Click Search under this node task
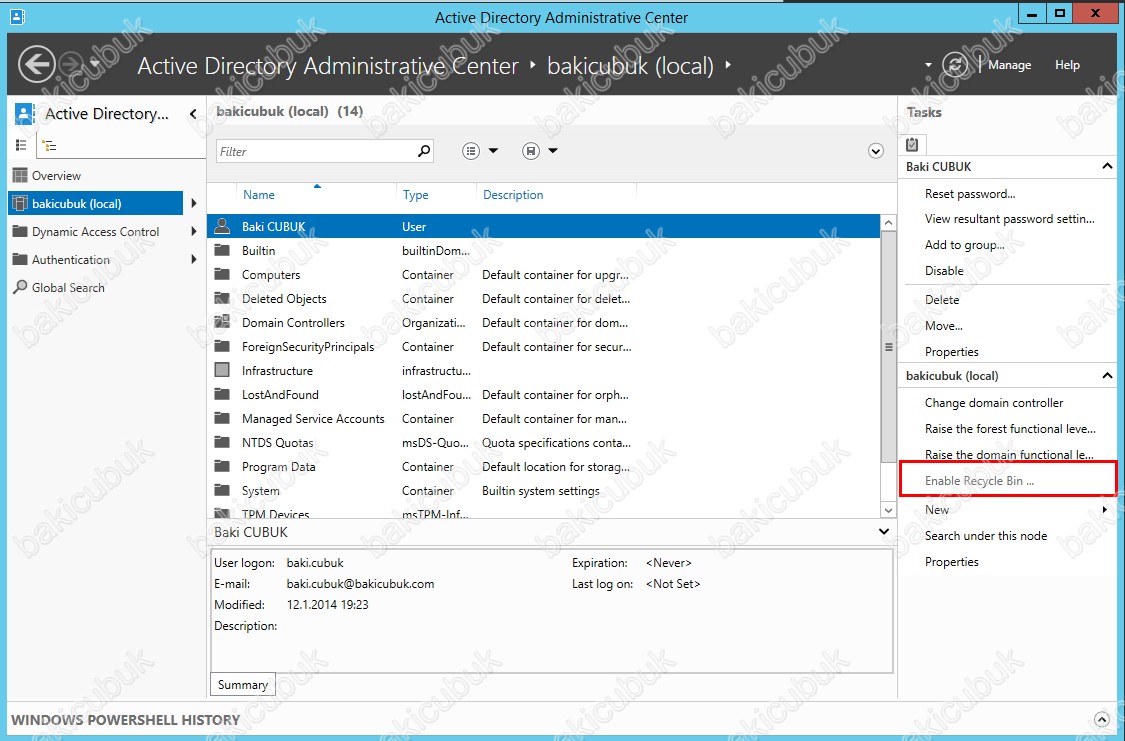Screen dimensions: 1125x741 tap(986, 535)
